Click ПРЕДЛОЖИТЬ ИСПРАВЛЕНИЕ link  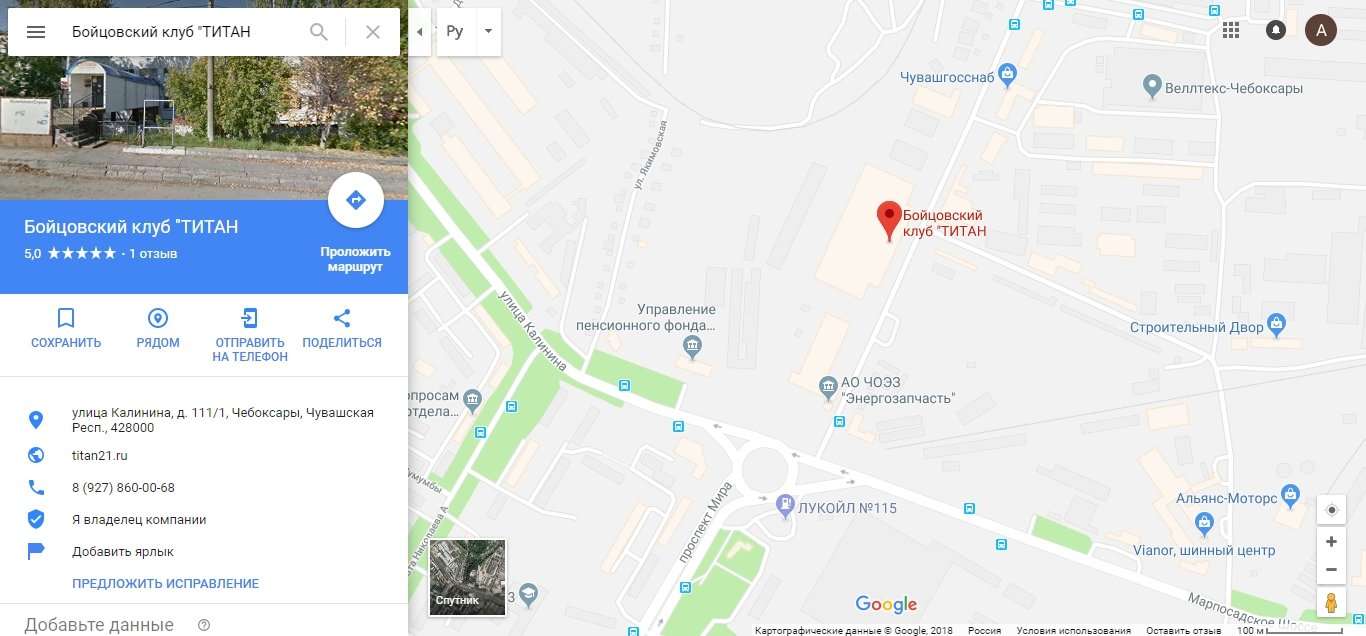pos(165,583)
